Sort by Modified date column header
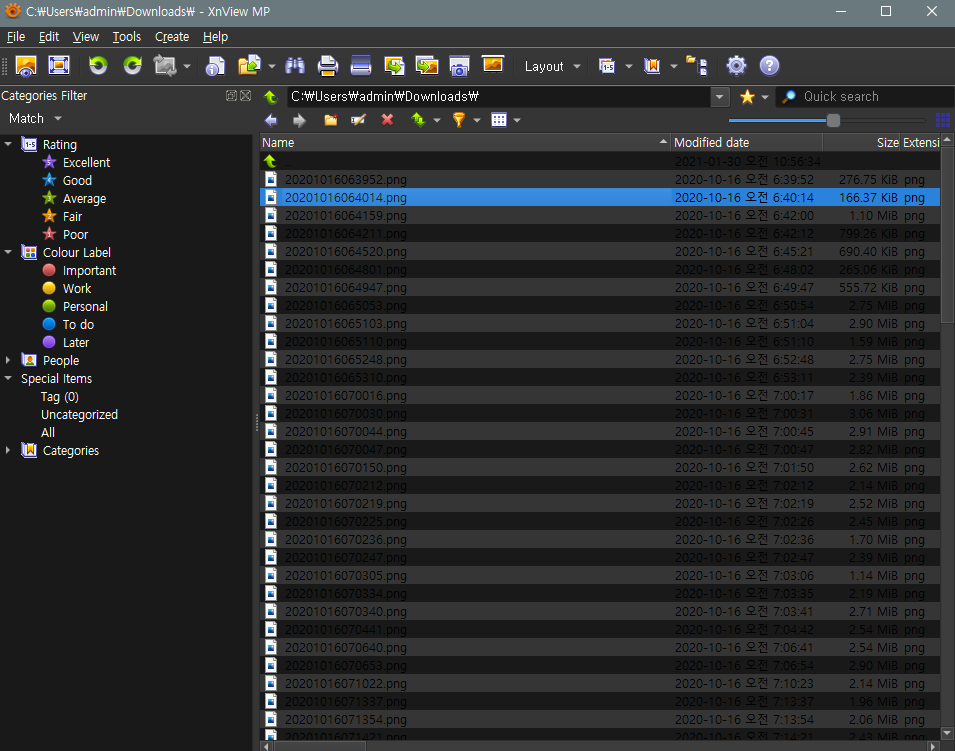Screen dimensions: 955x751 pyautogui.click(x=711, y=142)
